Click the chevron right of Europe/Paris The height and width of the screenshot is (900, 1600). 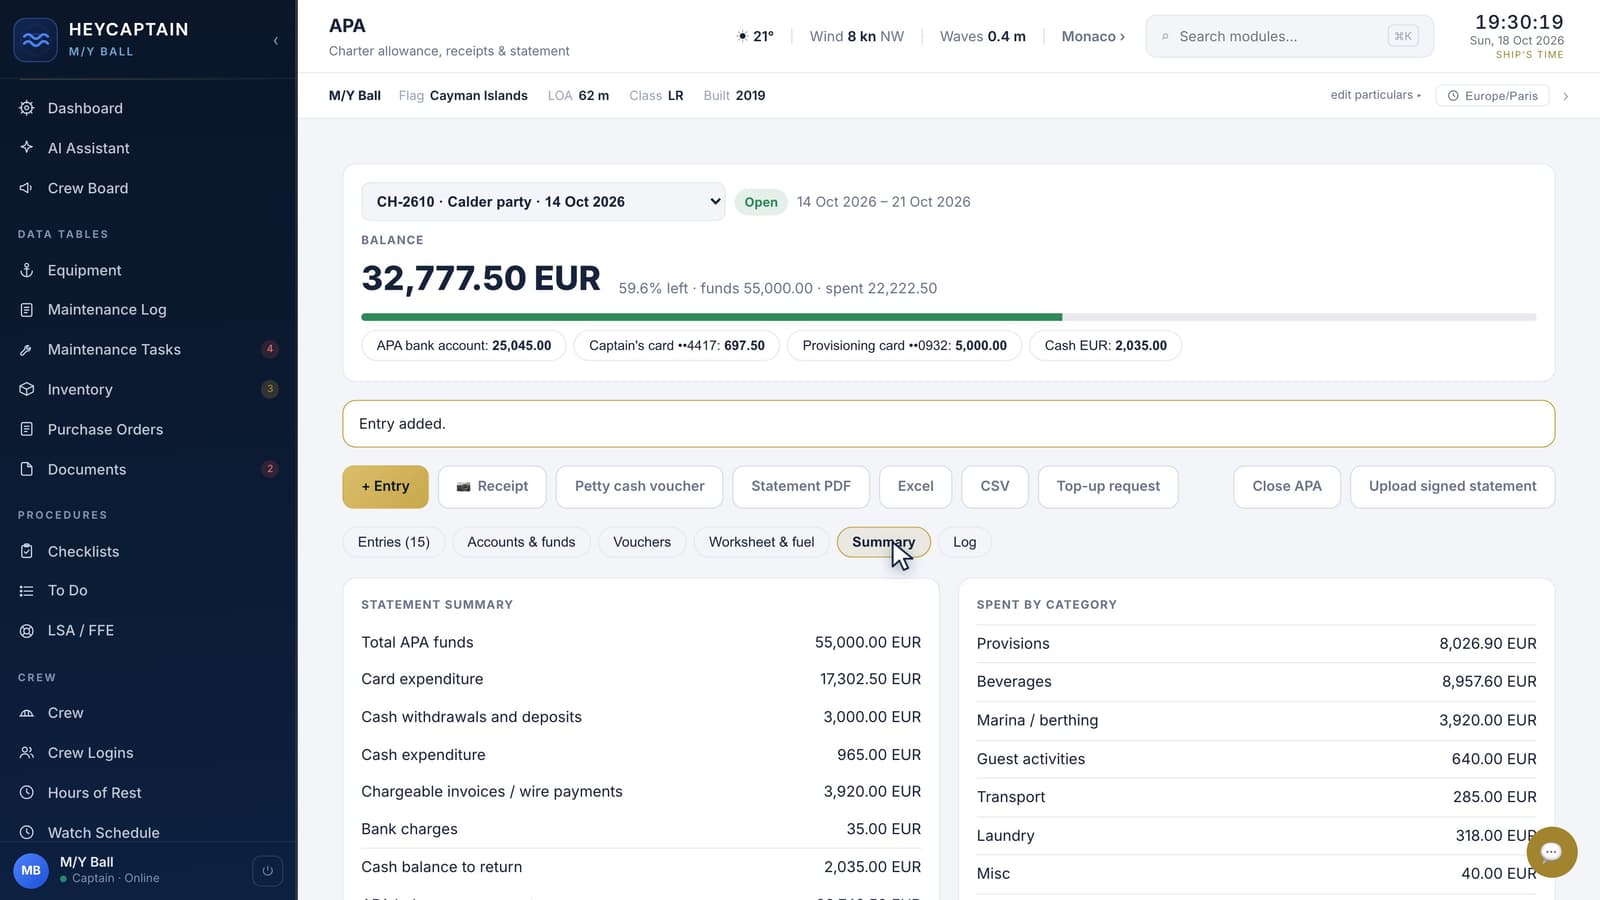1565,96
